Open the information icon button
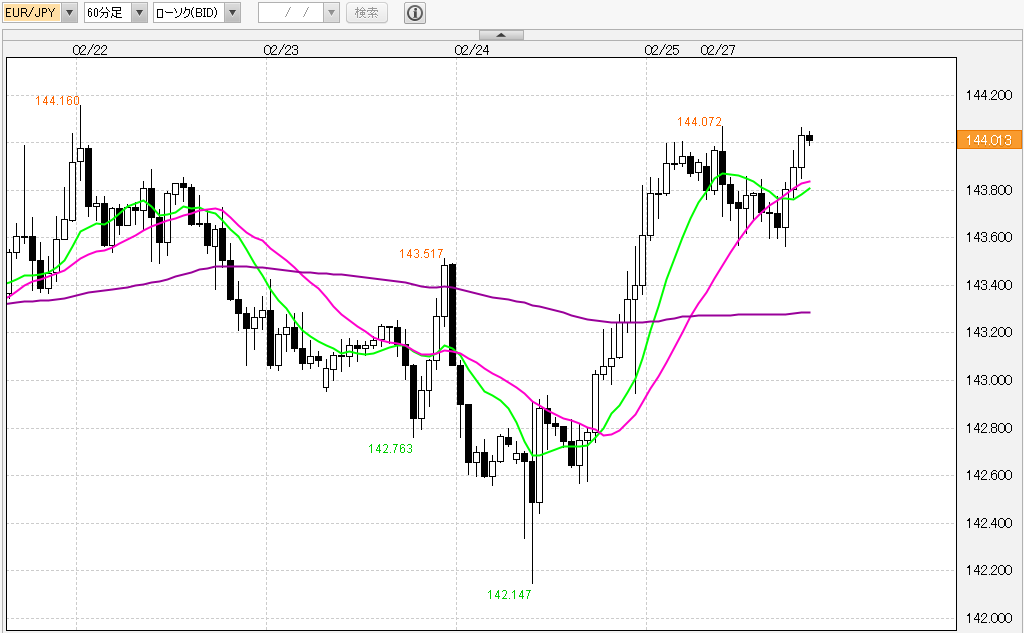 click(x=415, y=12)
